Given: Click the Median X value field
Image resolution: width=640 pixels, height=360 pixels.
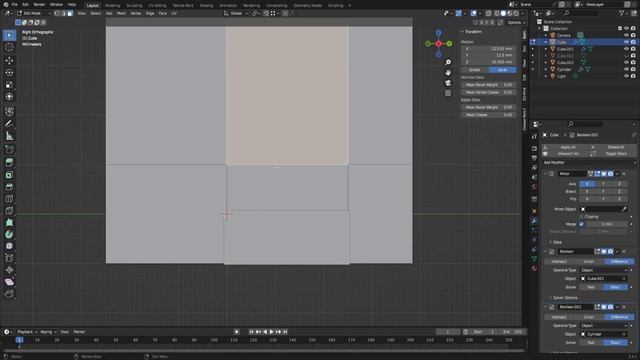Looking at the screenshot, I should pyautogui.click(x=488, y=49).
